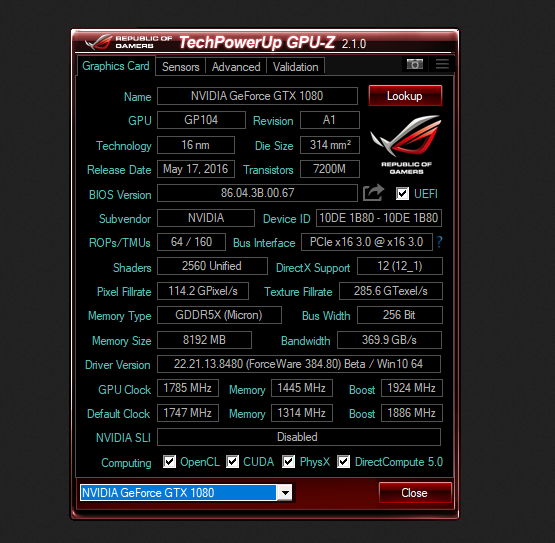Click the Bus Width field 256 Bit

click(400, 315)
